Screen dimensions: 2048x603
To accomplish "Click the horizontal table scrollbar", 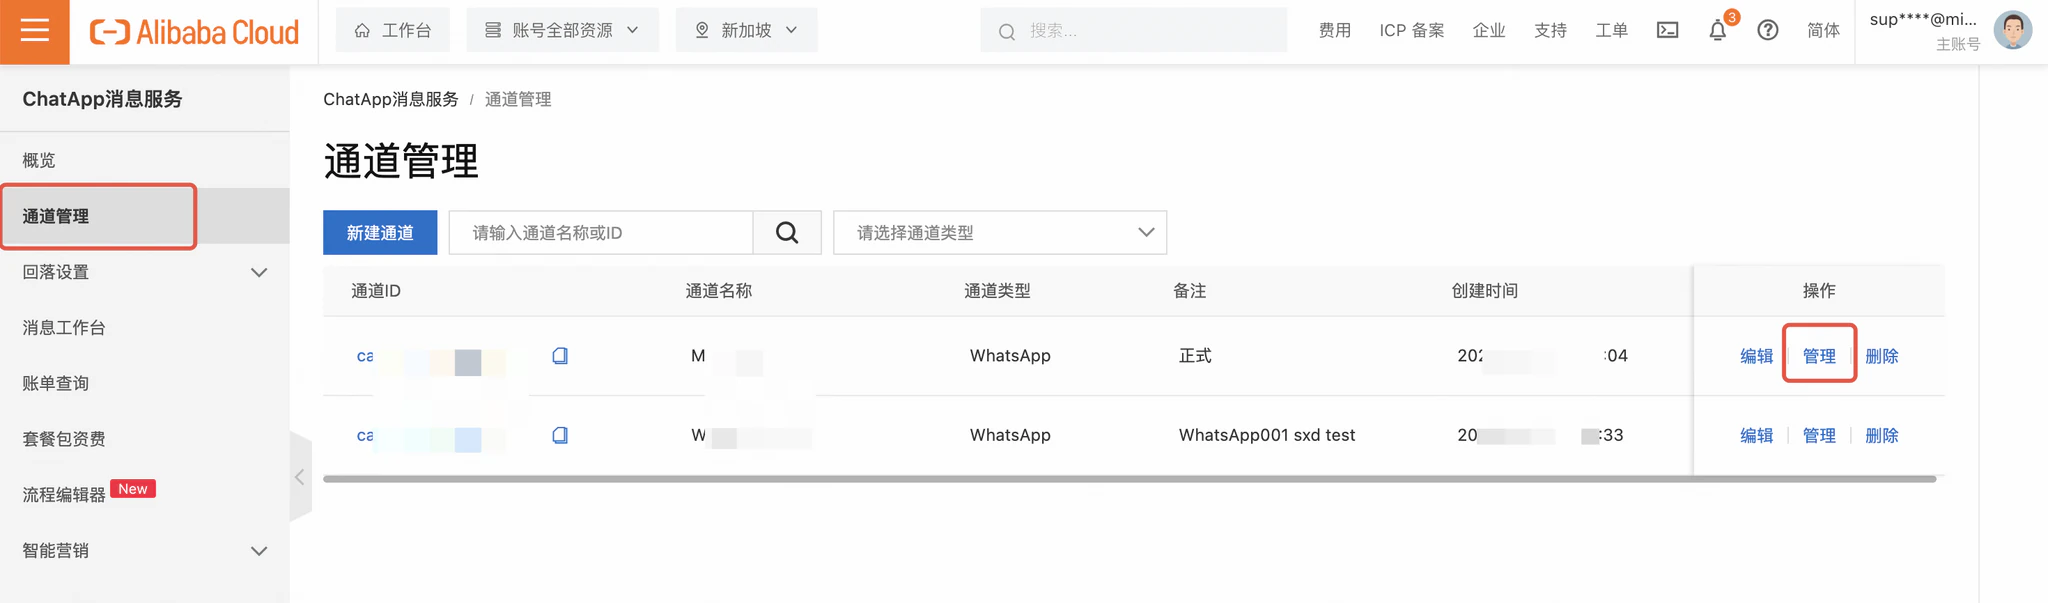I will point(1130,479).
